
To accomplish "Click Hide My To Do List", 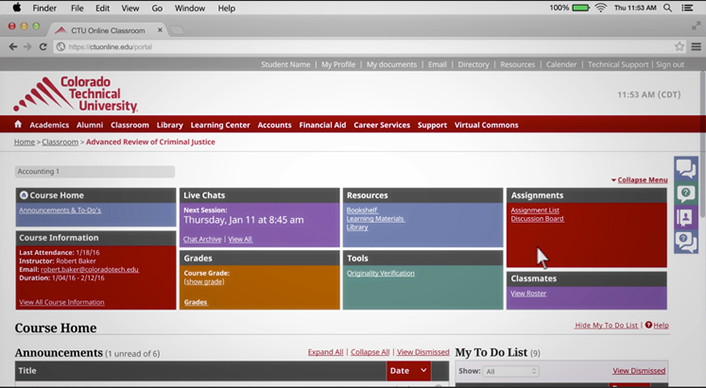I will pyautogui.click(x=606, y=325).
